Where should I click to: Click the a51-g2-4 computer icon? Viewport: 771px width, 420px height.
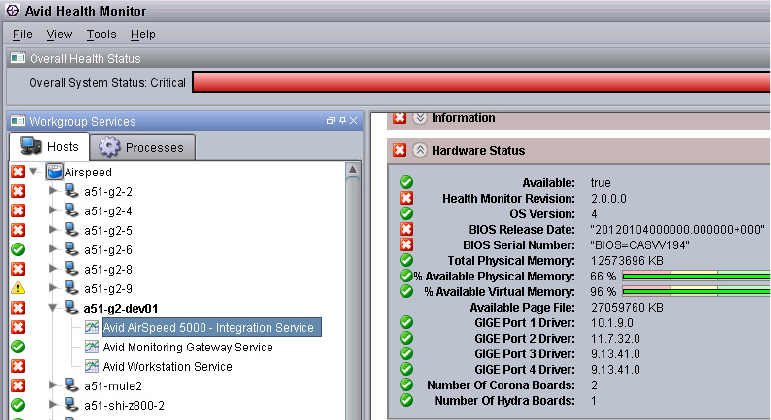71,210
